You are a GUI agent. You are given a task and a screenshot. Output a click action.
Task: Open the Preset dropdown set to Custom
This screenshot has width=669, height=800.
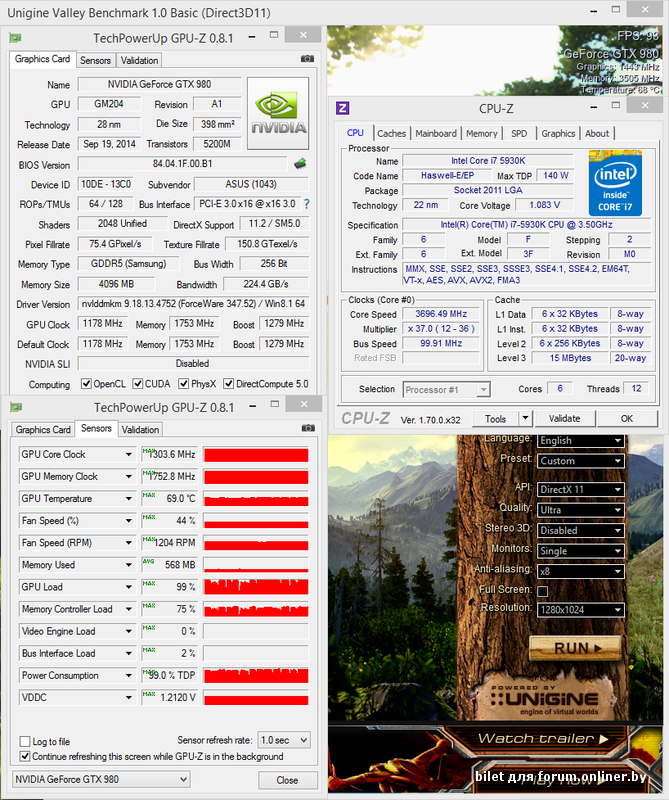pyautogui.click(x=581, y=461)
